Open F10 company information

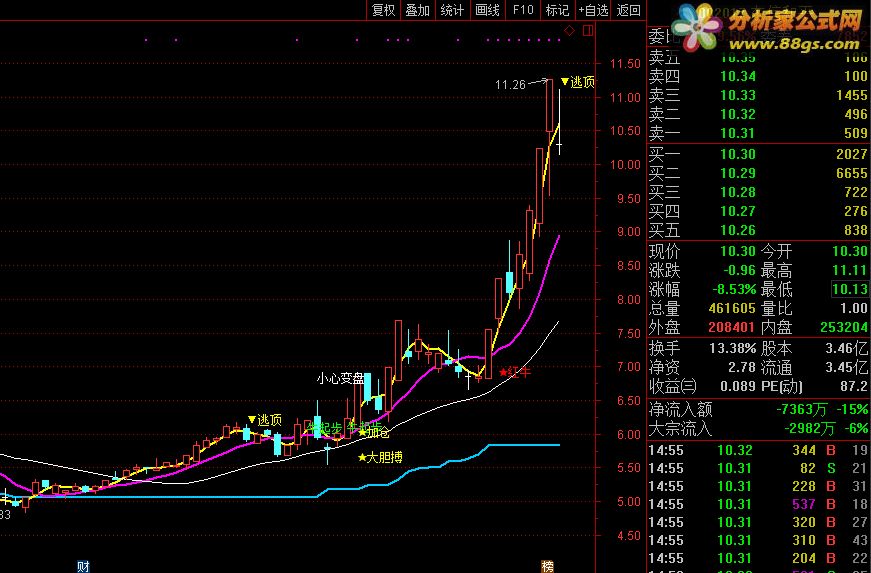point(522,10)
